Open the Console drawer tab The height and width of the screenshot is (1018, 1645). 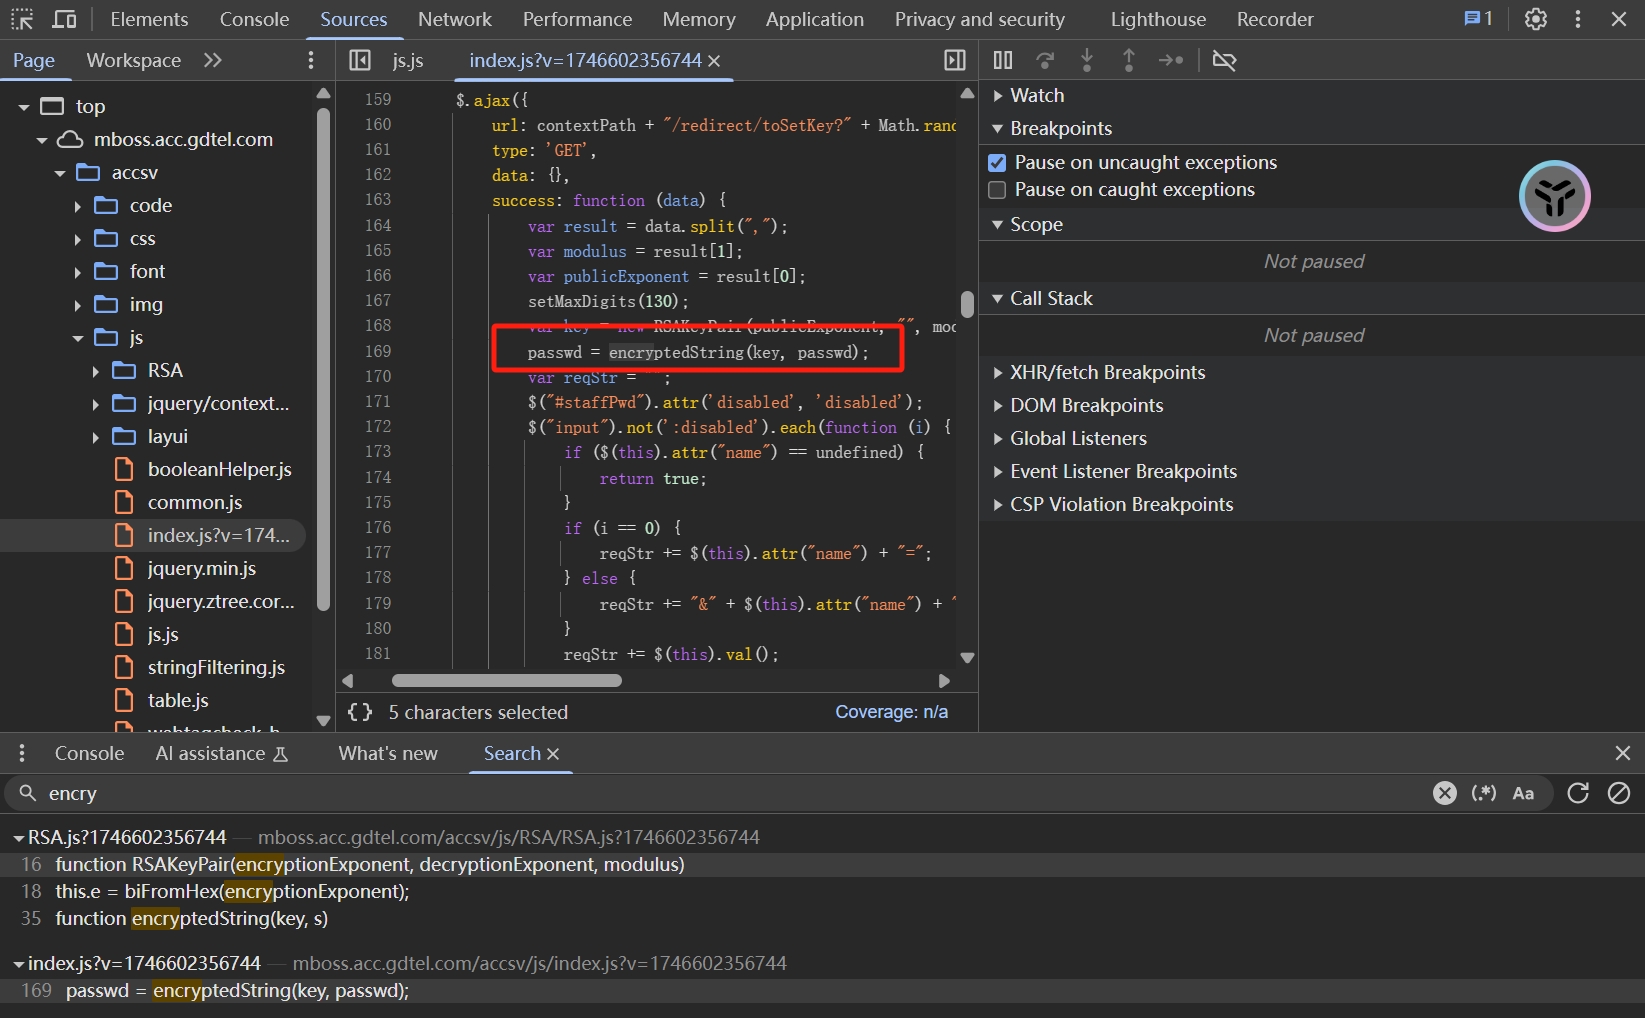89,753
